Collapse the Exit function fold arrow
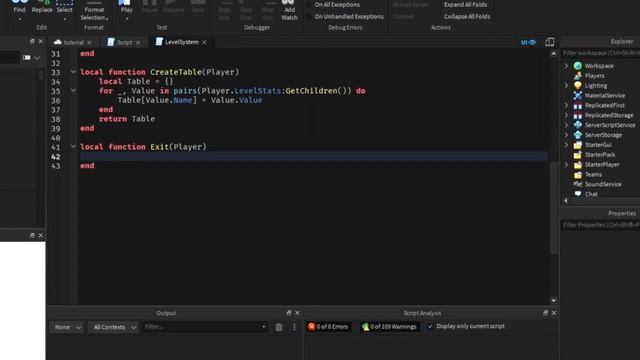This screenshot has width=640, height=360. [x=73, y=147]
